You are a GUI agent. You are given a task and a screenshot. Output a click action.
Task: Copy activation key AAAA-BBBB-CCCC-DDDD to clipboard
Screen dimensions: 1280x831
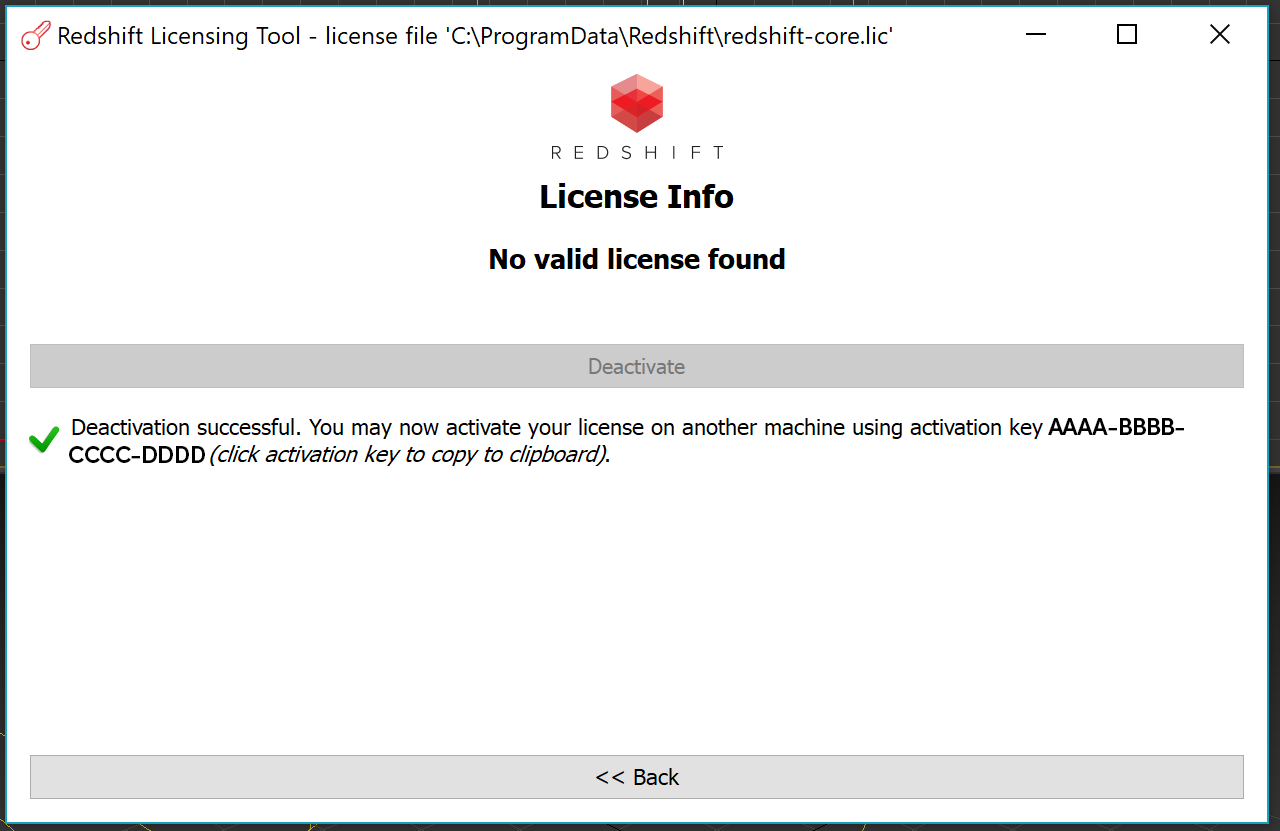tap(1116, 428)
